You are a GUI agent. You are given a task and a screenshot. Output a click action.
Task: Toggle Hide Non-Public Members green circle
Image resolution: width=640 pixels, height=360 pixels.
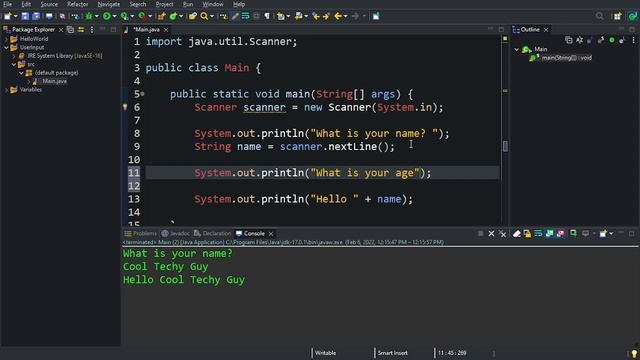pyautogui.click(x=611, y=40)
